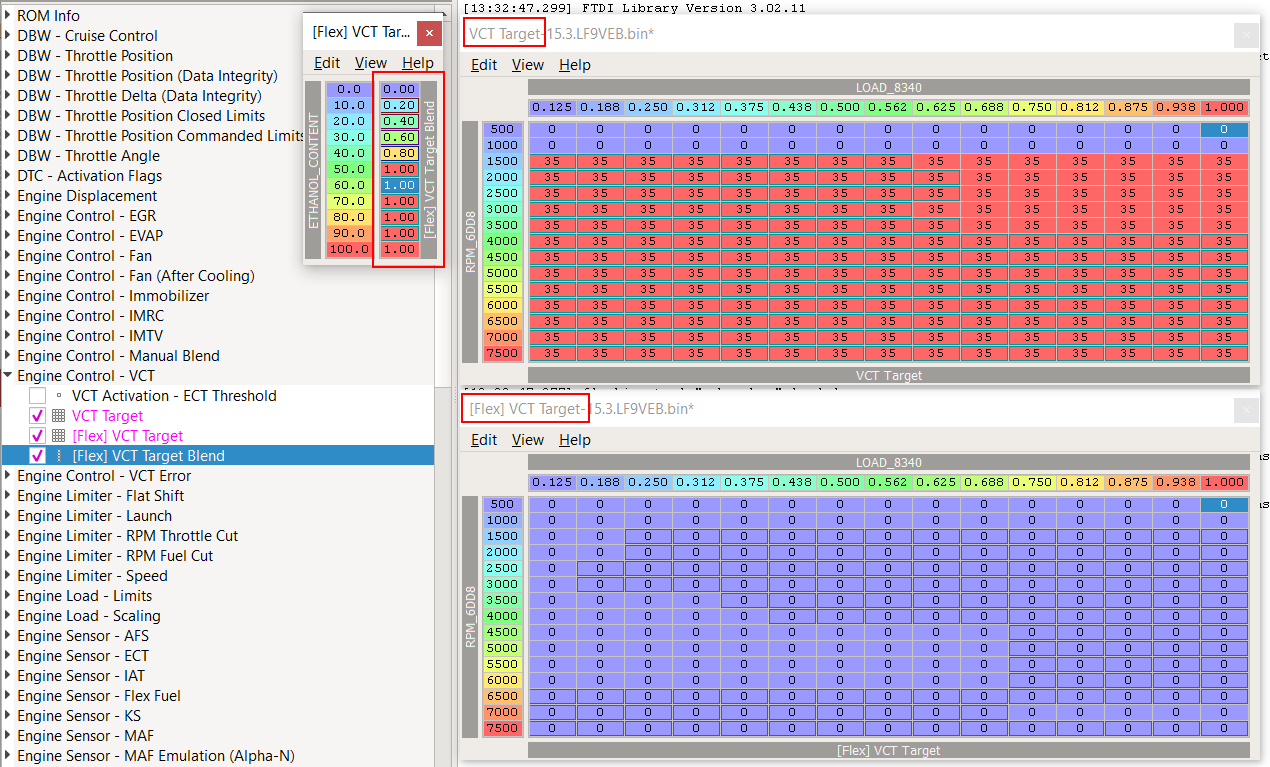Select the Engine Sensor - Flex Fuel tree item
Screen dimensions: 1270x767
[x=99, y=696]
